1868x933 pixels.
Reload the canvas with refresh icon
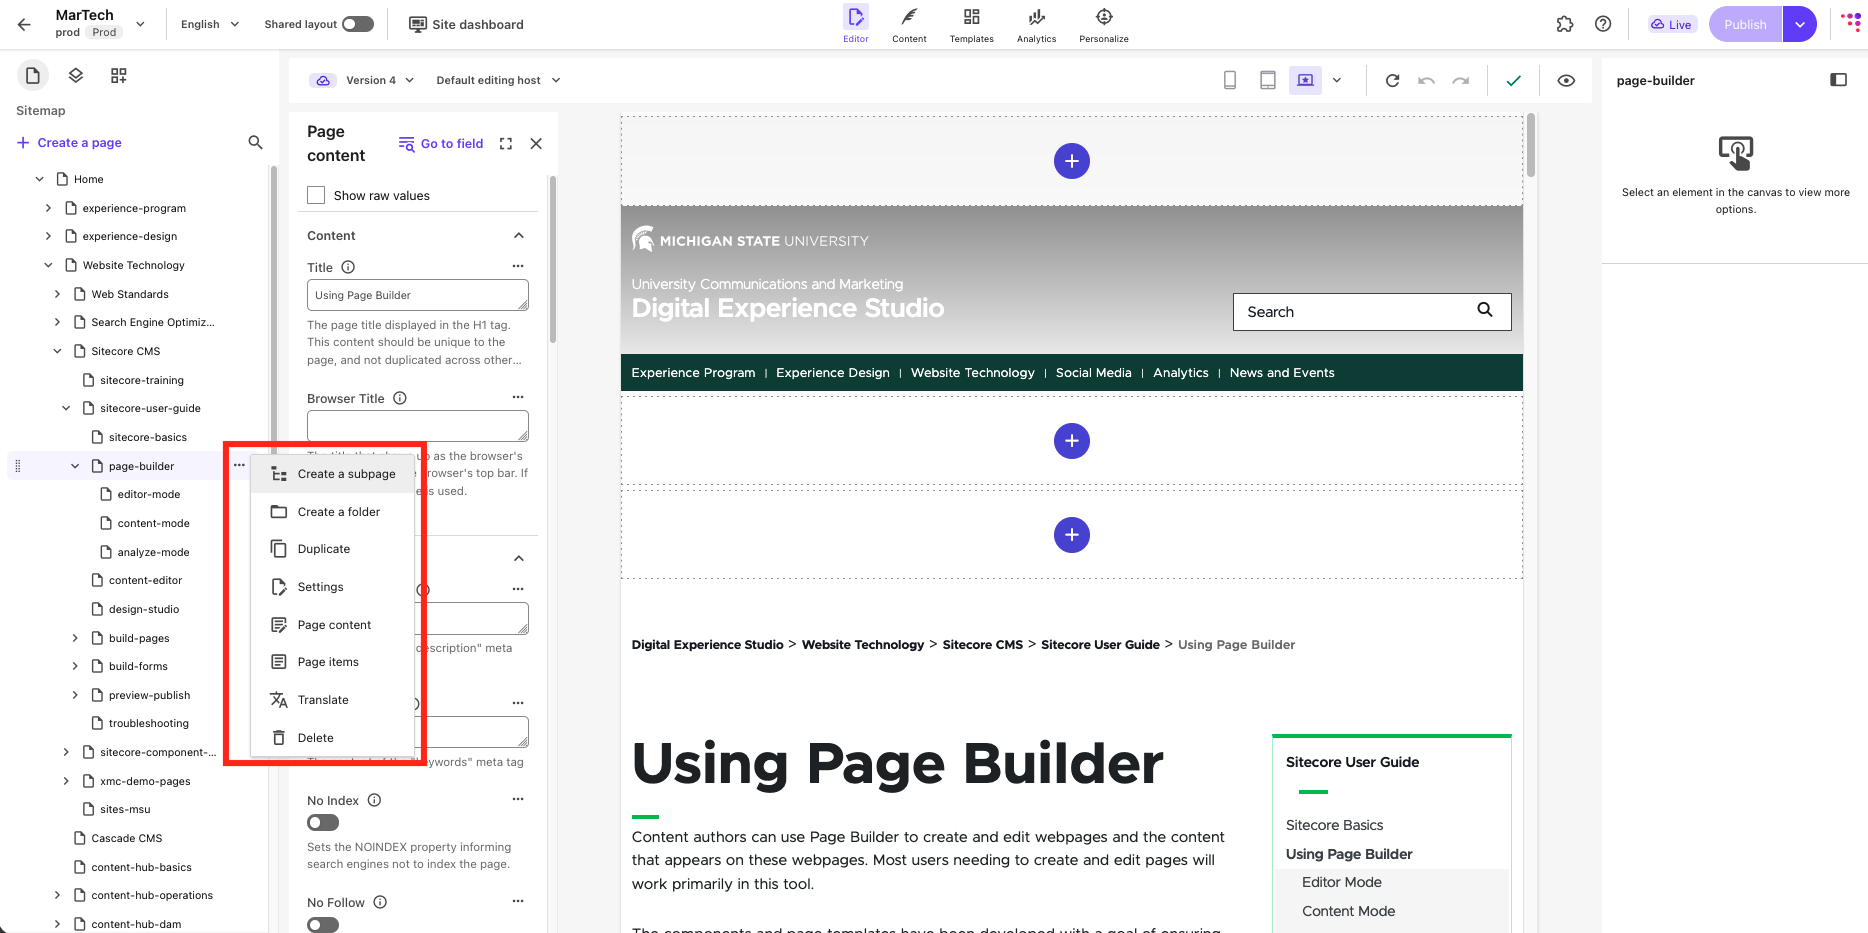(x=1392, y=81)
